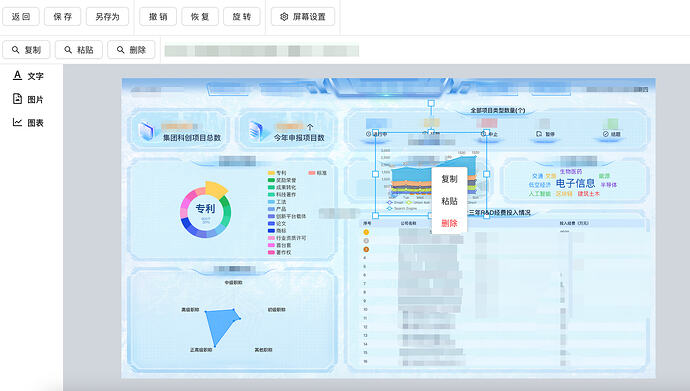The height and width of the screenshot is (391, 690).
Task: Toggle the 专利 legend entry
Action: [x=277, y=173]
